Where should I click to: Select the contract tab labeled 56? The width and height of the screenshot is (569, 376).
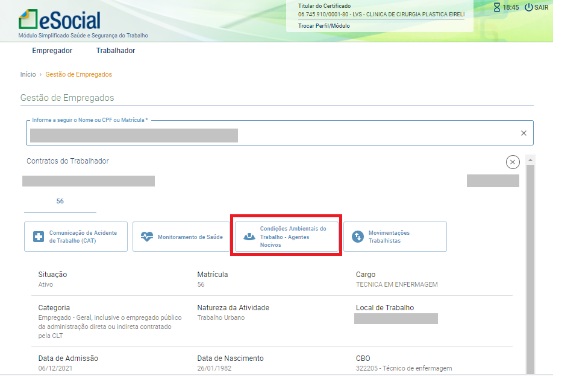coord(60,201)
